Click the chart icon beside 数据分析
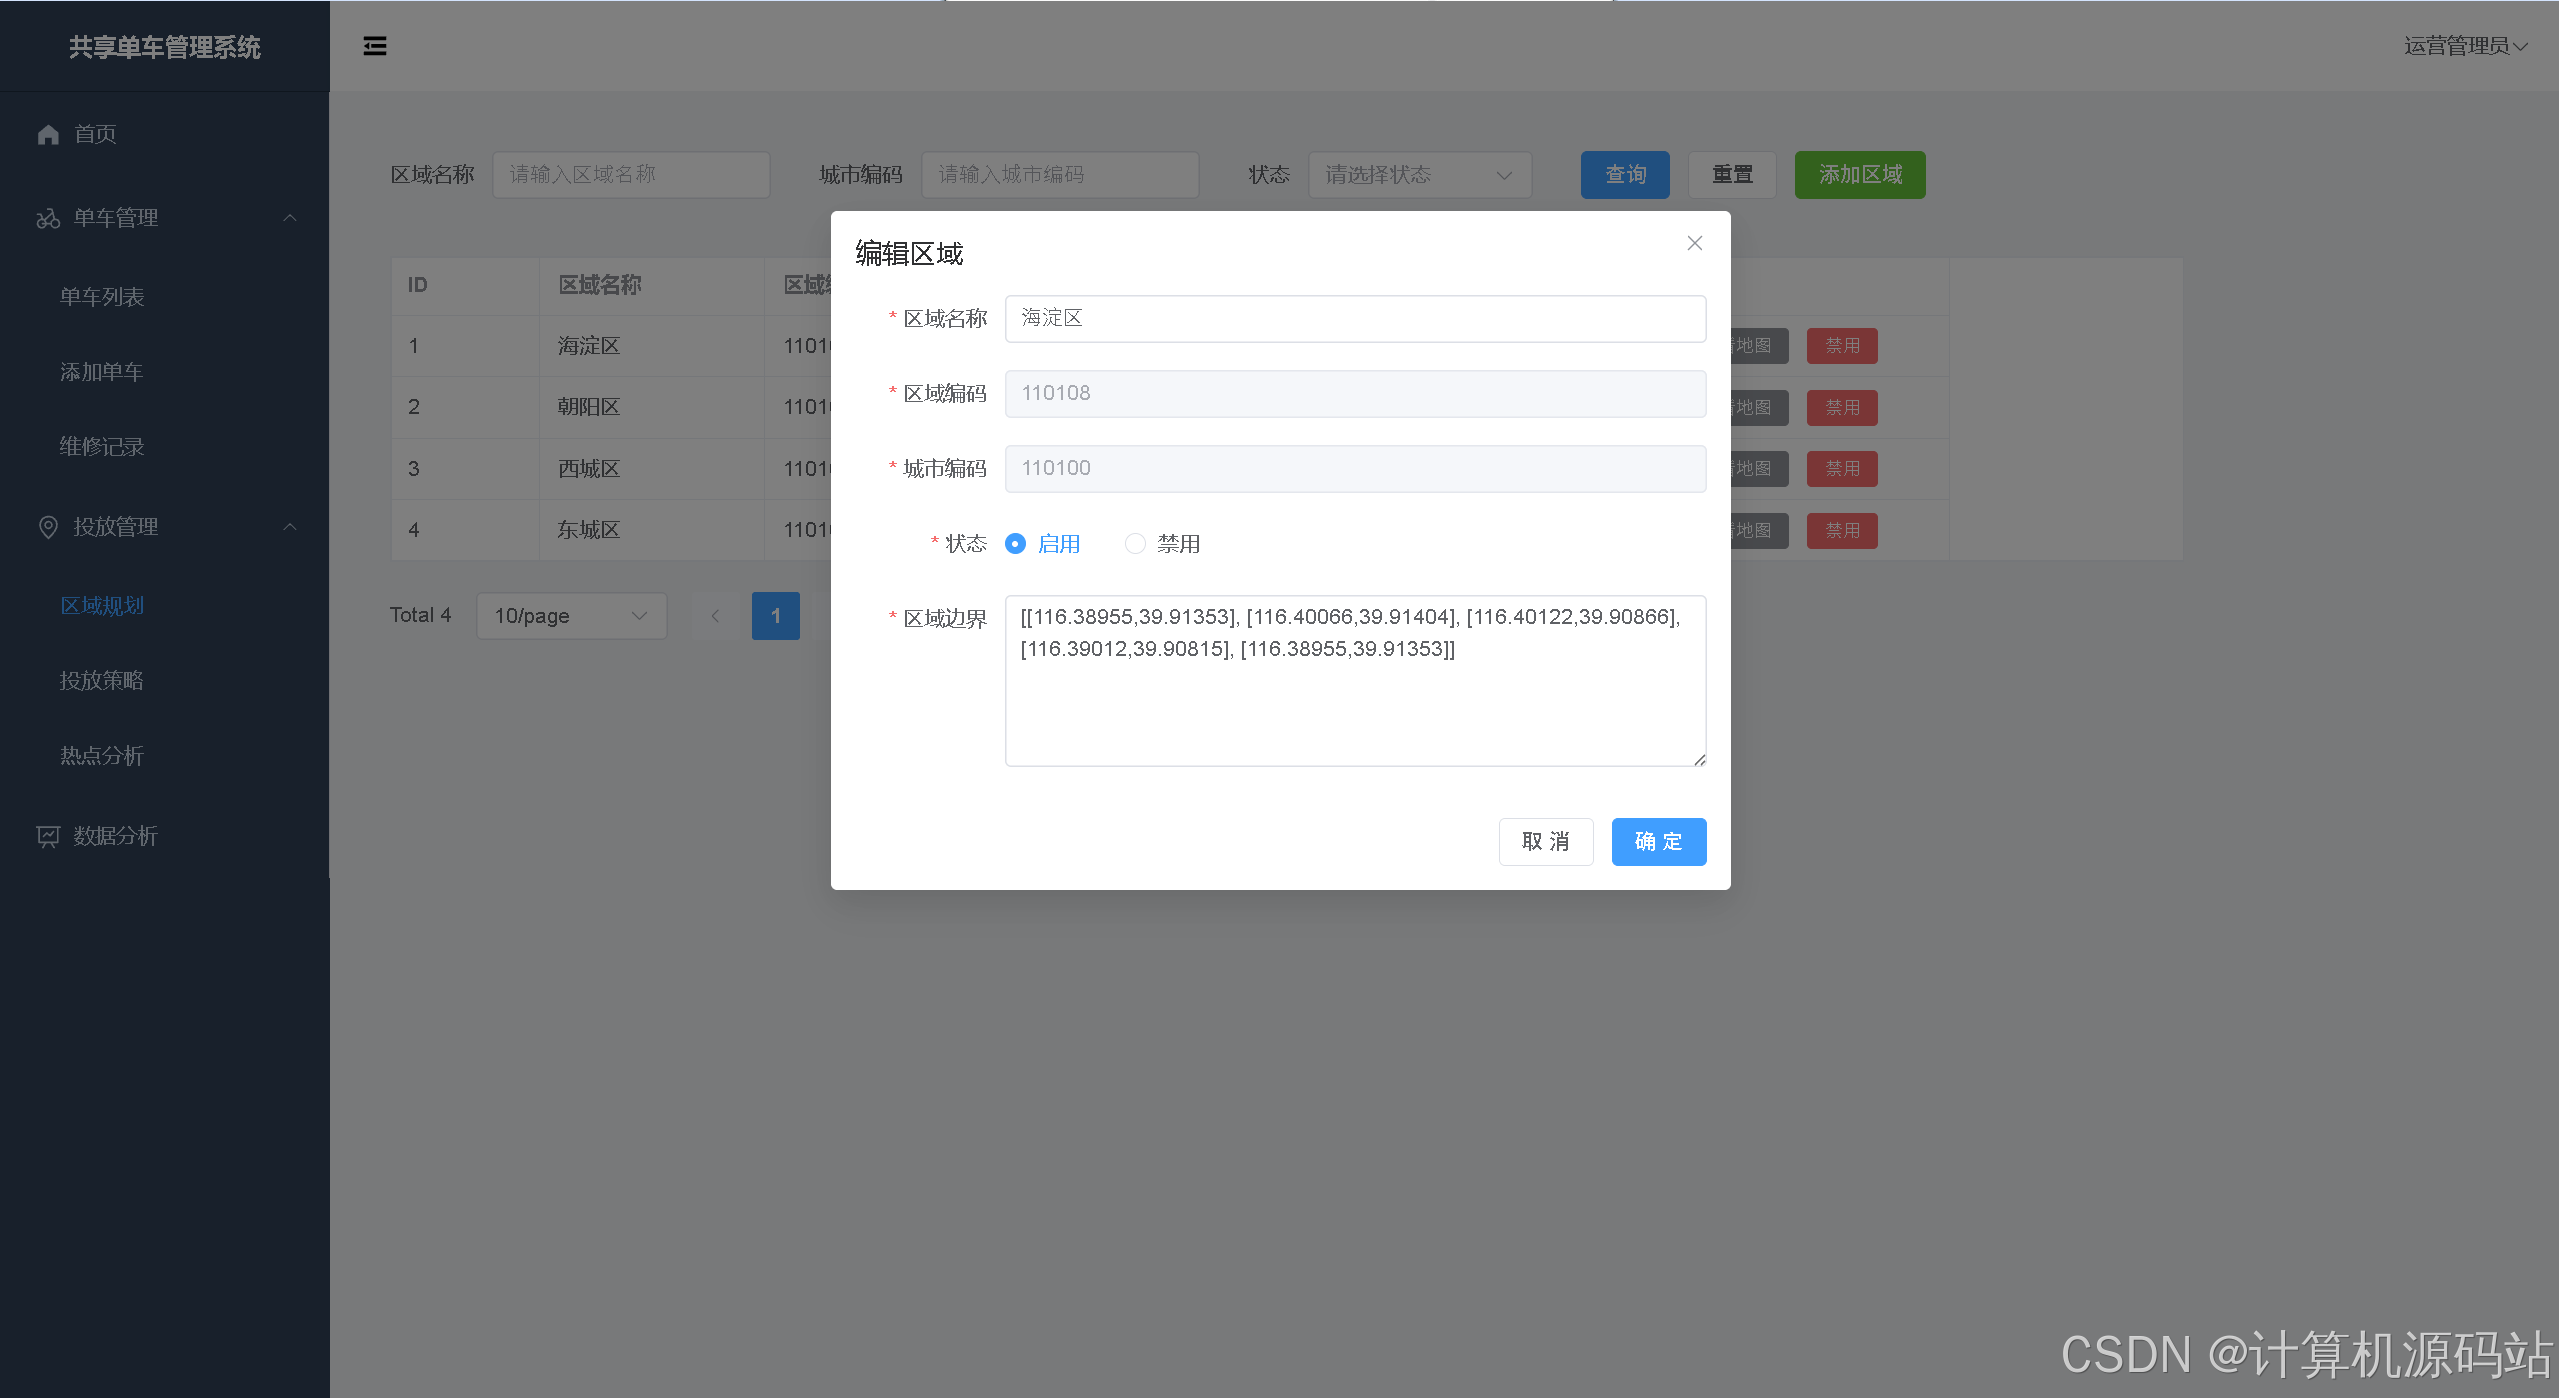 click(48, 836)
